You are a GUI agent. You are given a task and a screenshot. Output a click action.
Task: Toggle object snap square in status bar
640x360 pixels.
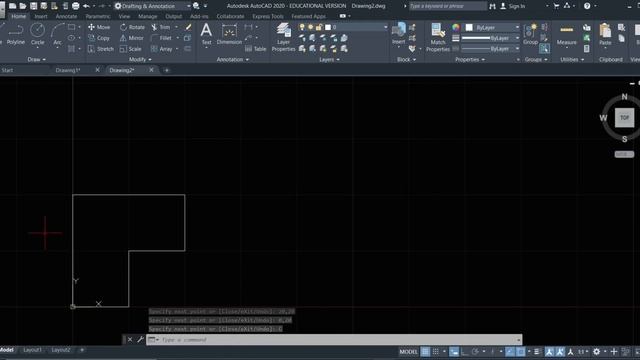click(x=520, y=351)
